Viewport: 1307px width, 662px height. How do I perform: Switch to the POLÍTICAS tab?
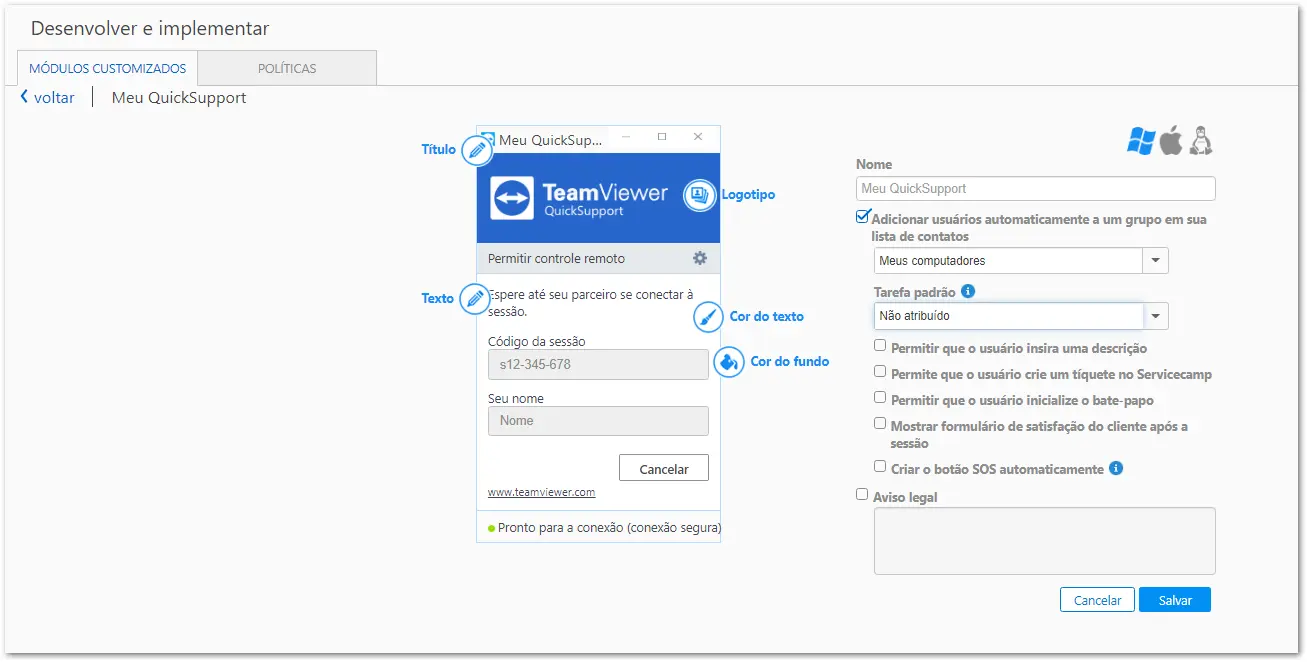point(287,69)
